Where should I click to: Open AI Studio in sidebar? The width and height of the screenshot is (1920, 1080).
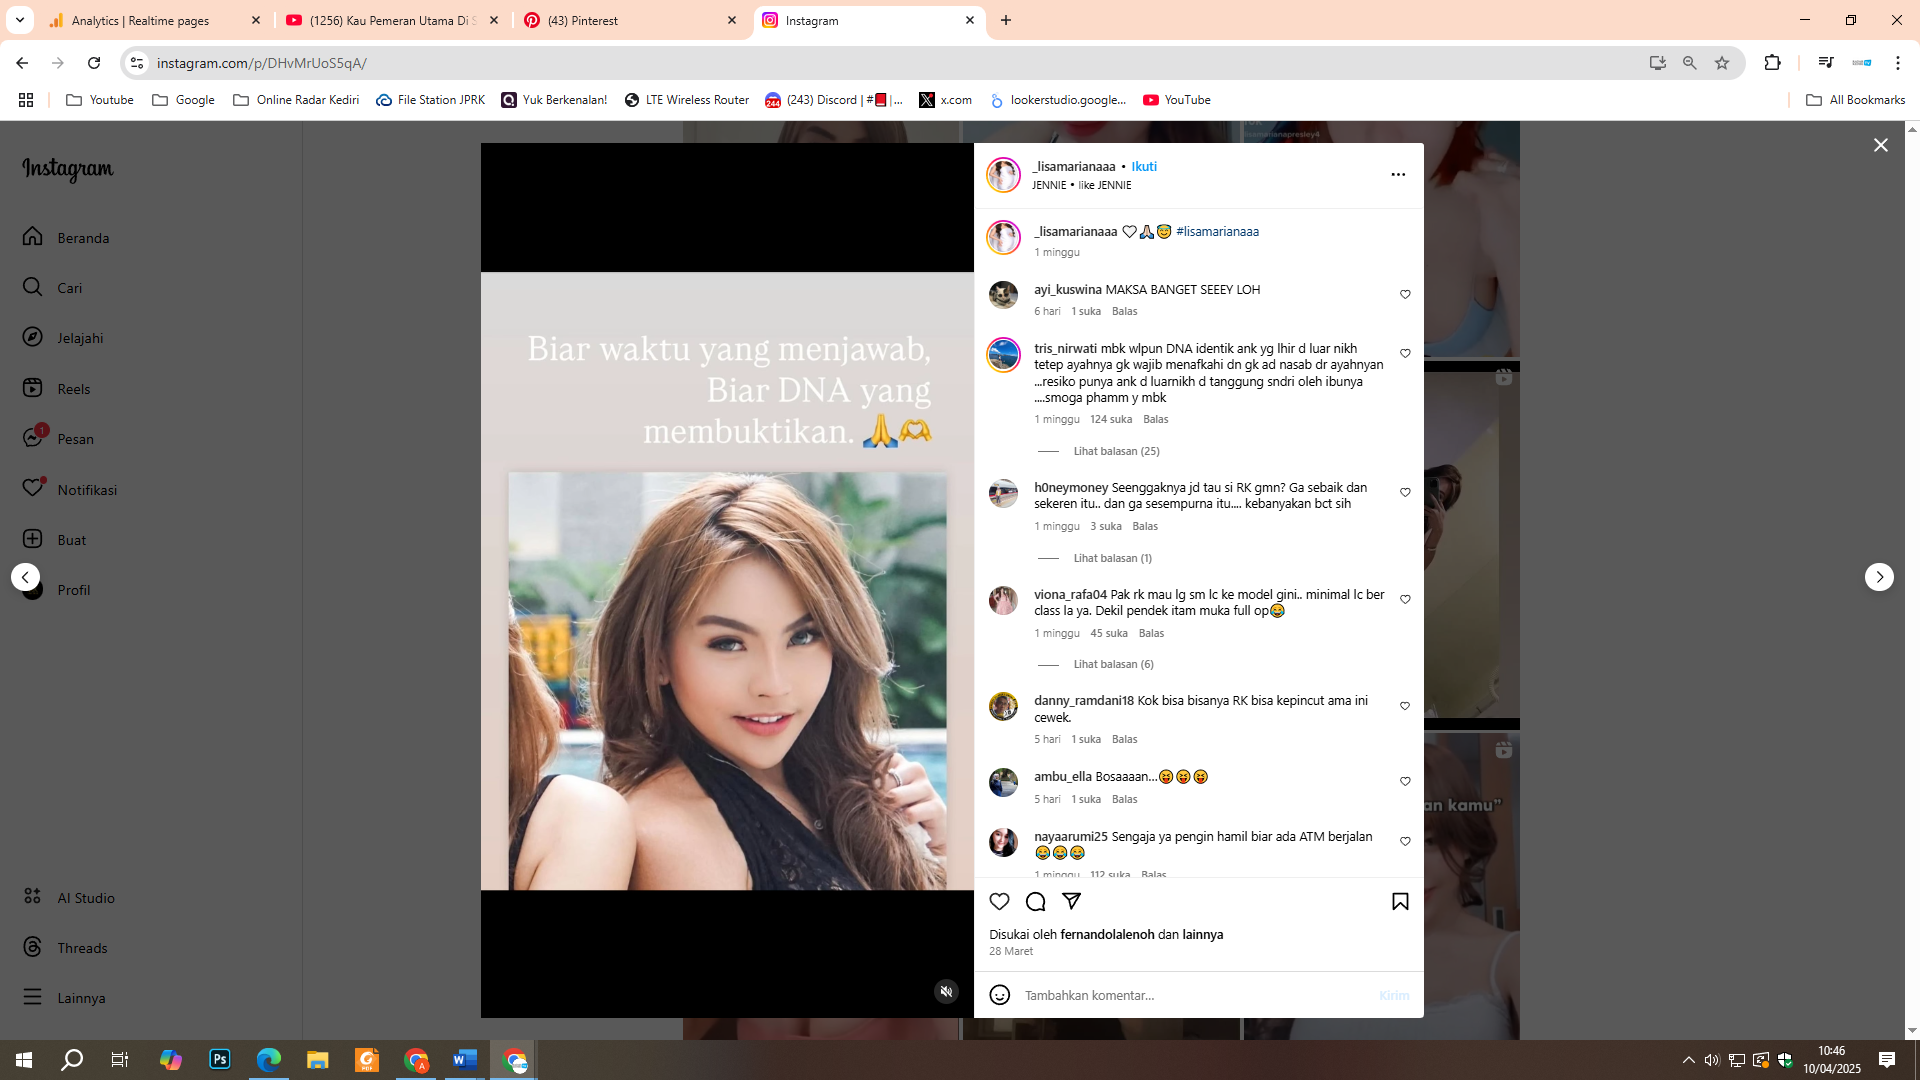click(69, 897)
